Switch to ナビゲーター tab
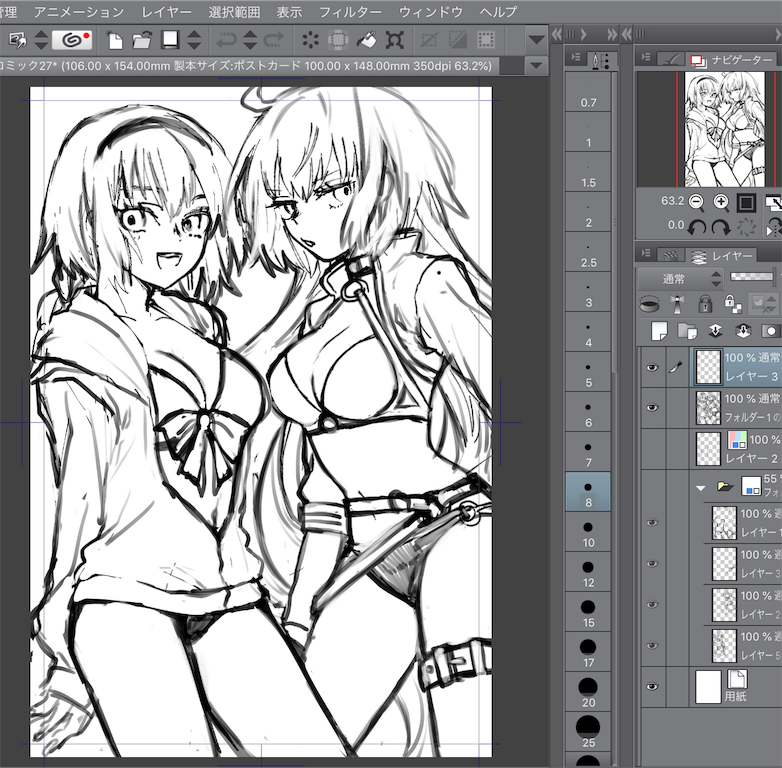 (x=732, y=60)
